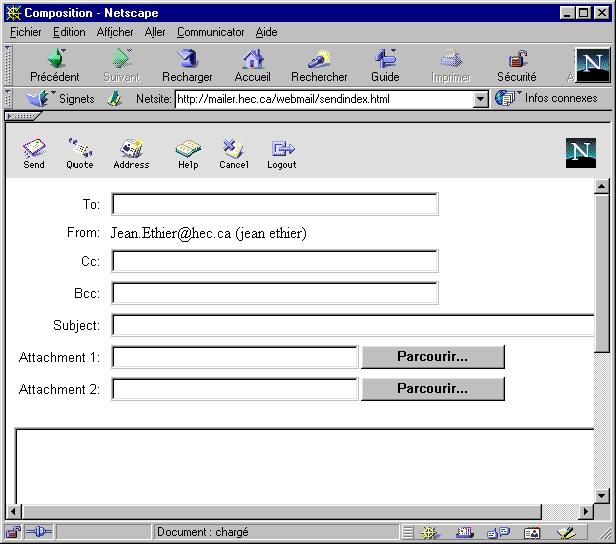Cancel the message composition
Screen dimensions: 616x544
[x=234, y=154]
